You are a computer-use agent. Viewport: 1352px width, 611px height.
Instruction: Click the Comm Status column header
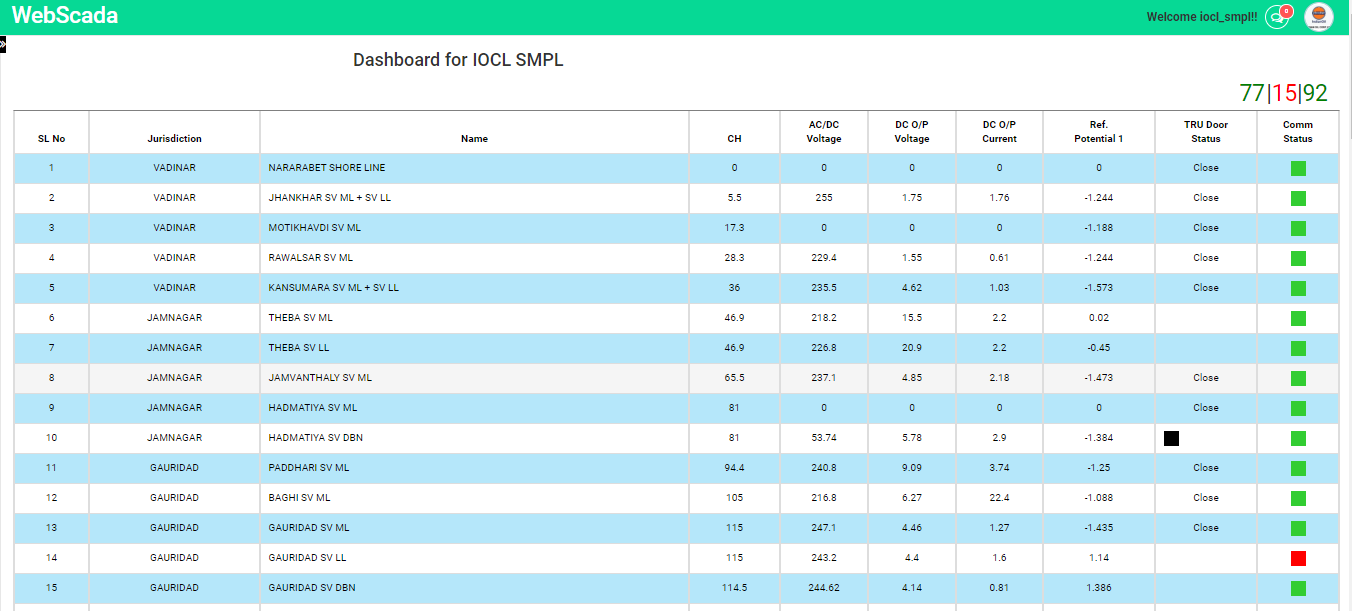tap(1297, 132)
